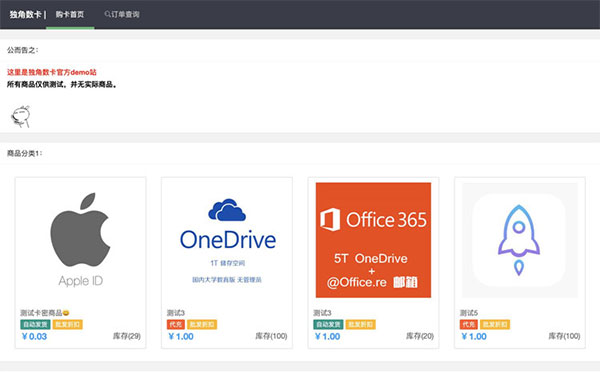Click the 公而告之 announcement heading
The width and height of the screenshot is (600, 372).
[23, 50]
